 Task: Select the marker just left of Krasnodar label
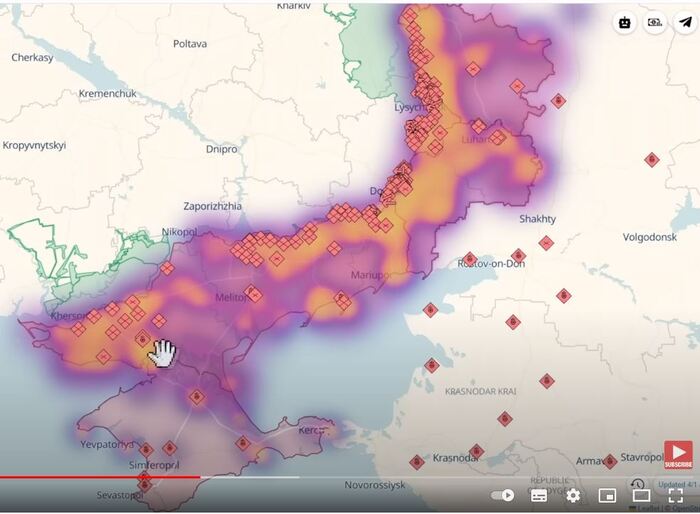(x=417, y=462)
